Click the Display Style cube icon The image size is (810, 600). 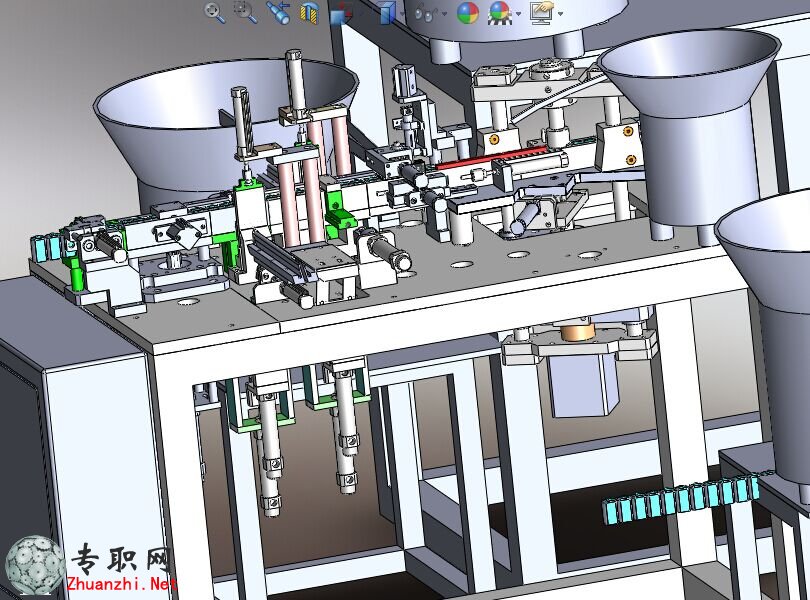point(387,12)
